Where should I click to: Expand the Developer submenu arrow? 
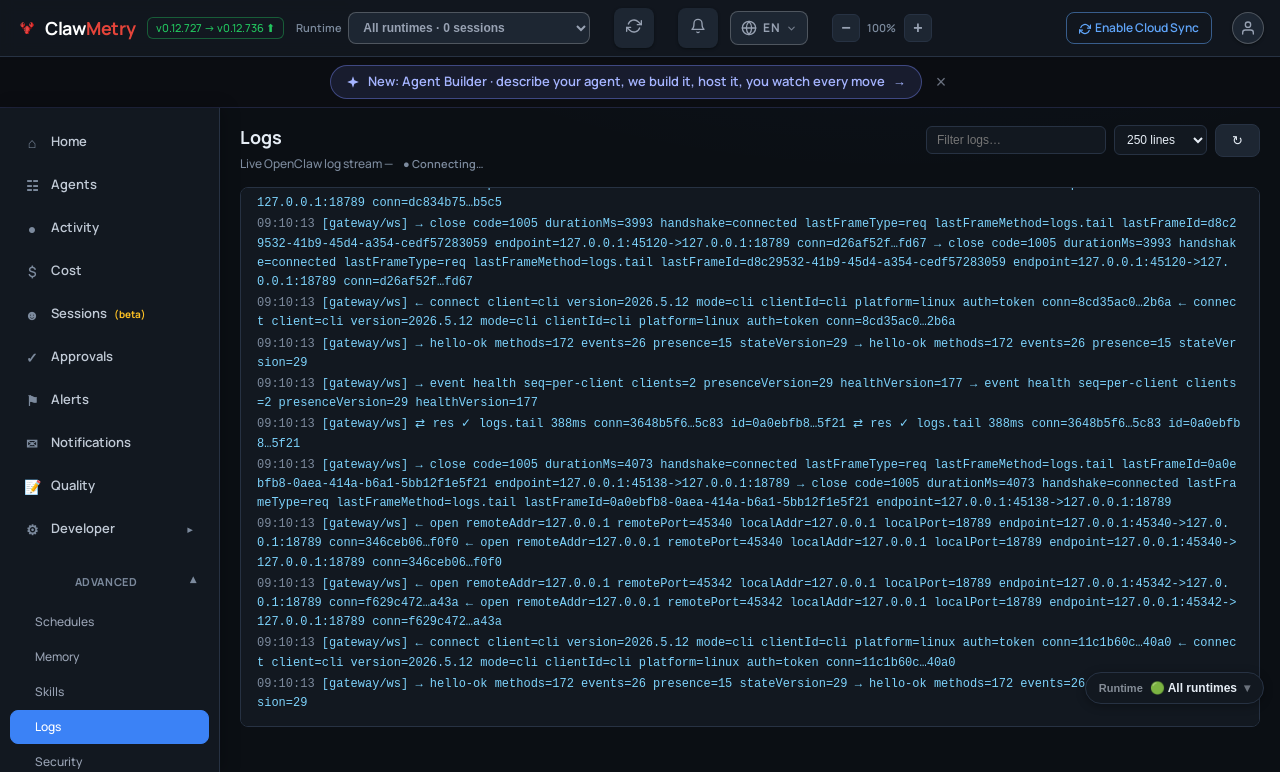(190, 529)
